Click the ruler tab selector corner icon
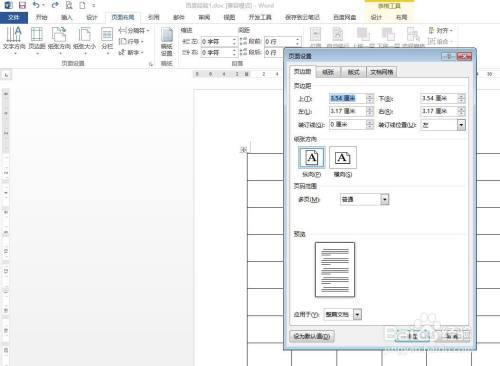The width and height of the screenshot is (500, 366). [x=6, y=75]
